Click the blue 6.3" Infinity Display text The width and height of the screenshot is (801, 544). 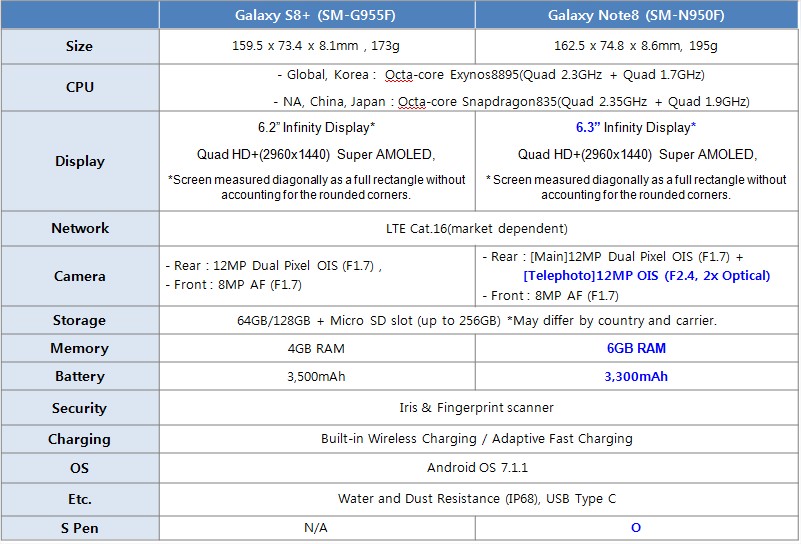tap(636, 127)
